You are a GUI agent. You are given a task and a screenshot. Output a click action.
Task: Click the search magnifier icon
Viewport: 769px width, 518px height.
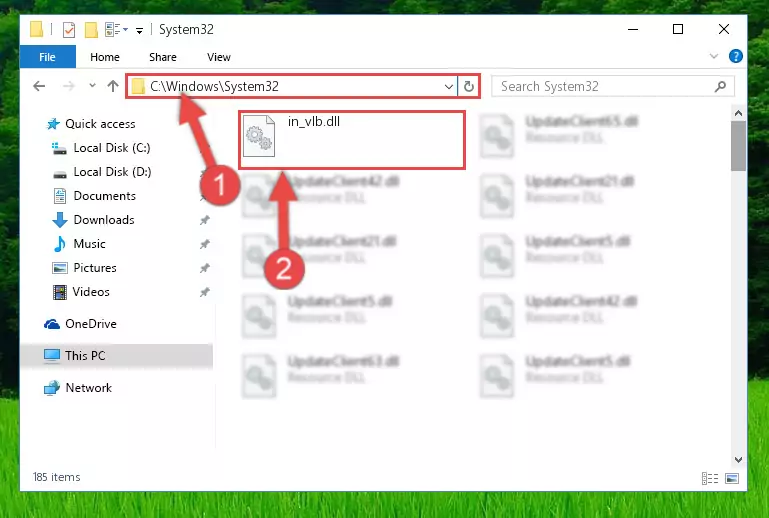[720, 87]
